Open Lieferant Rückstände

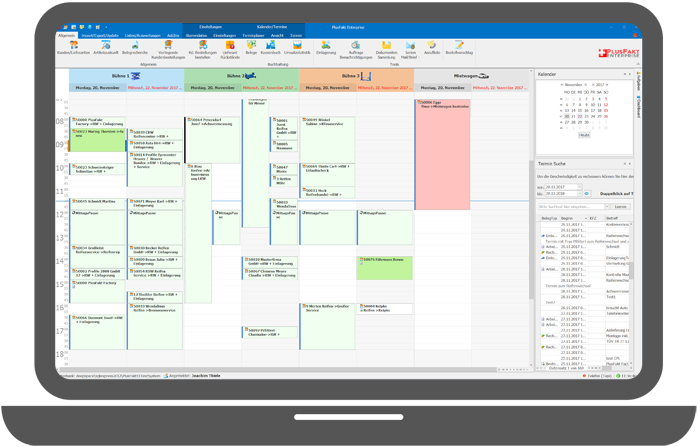tap(230, 50)
